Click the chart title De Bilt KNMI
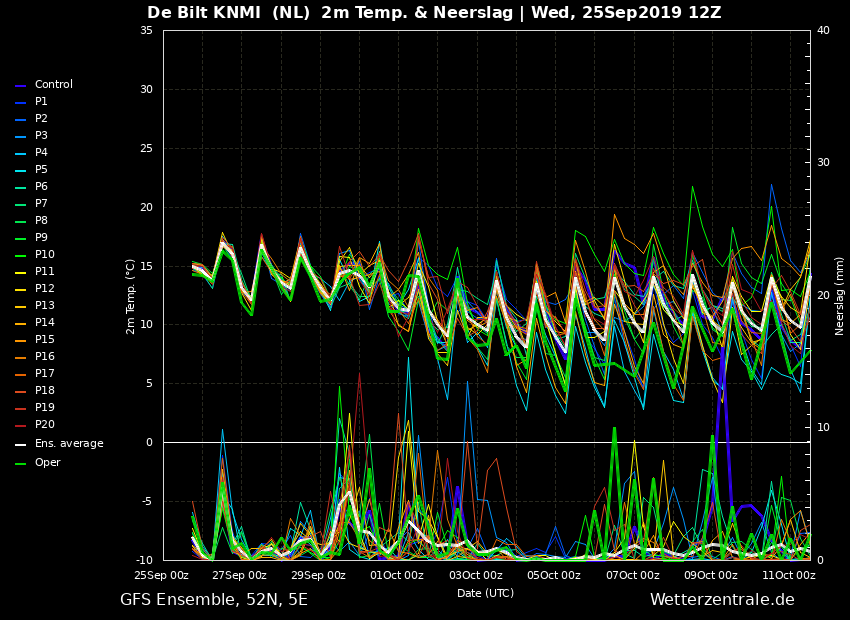850x620 pixels. 204,12
